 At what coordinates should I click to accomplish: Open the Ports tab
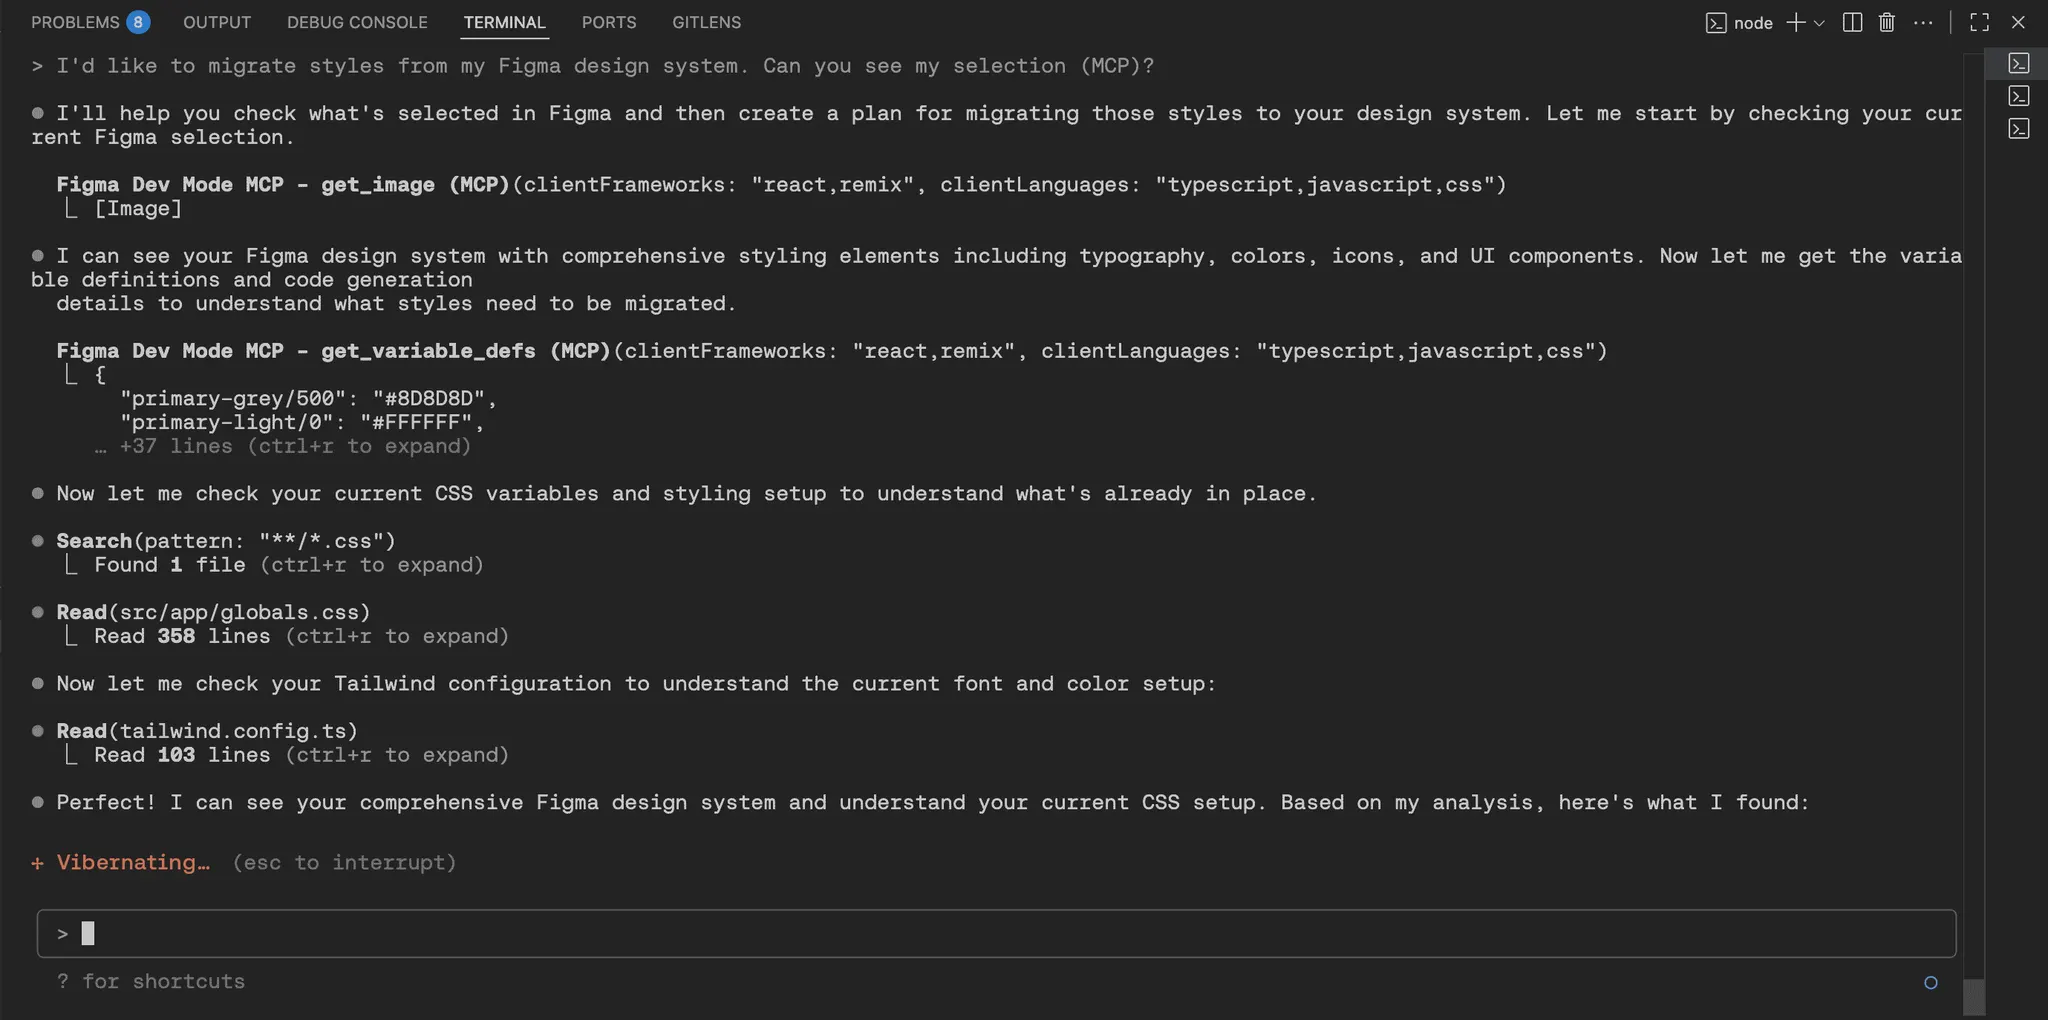click(x=609, y=22)
